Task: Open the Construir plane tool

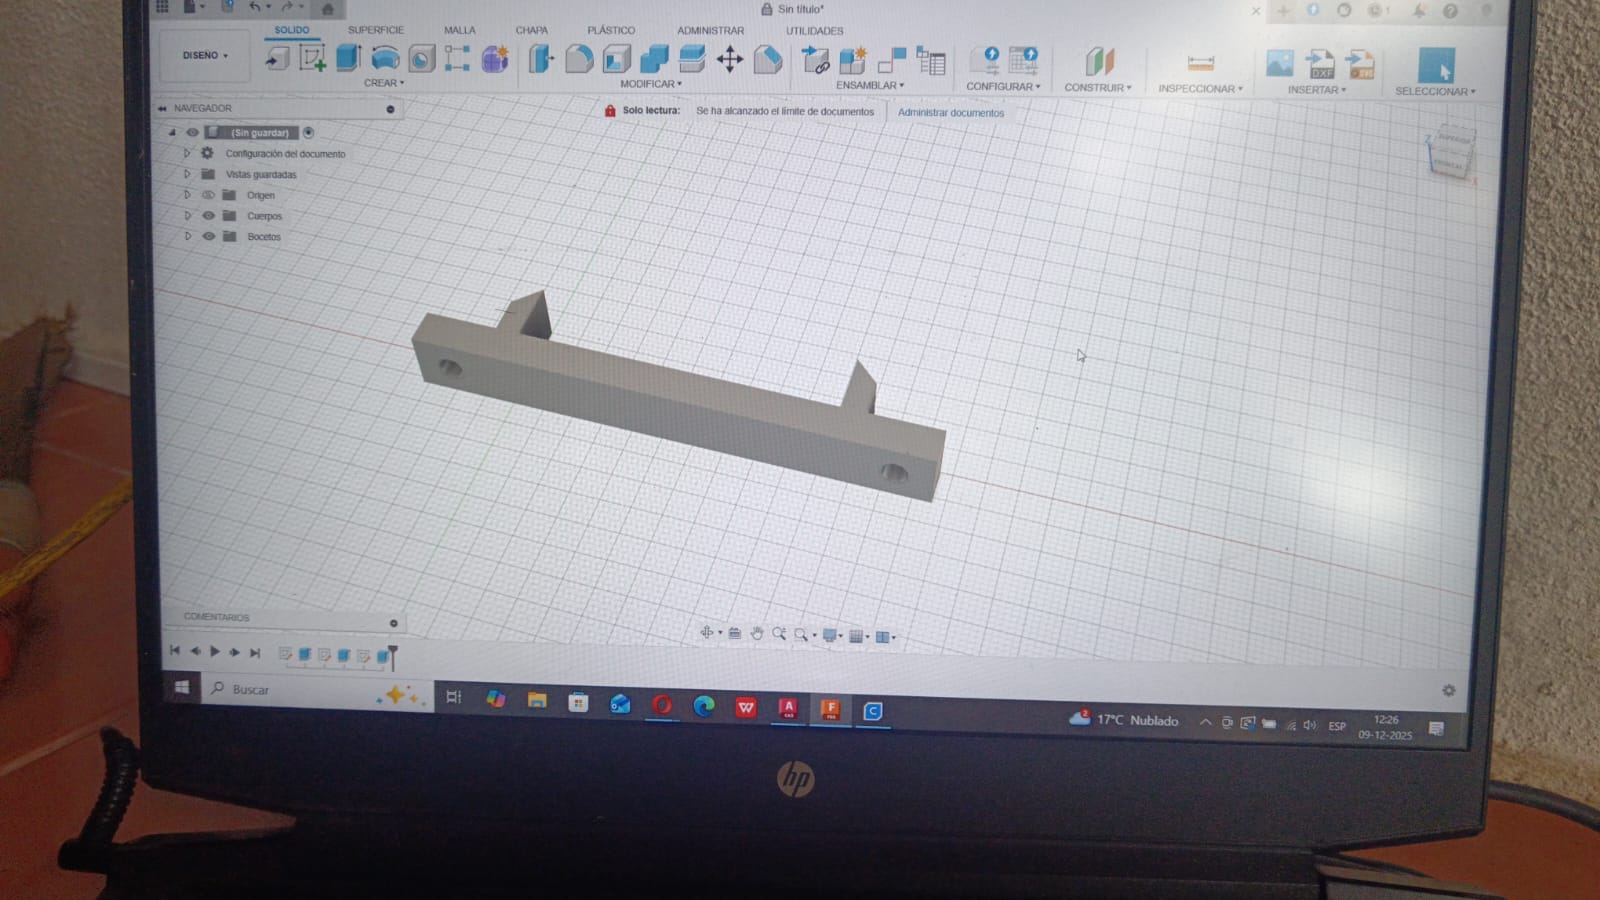Action: (1099, 62)
